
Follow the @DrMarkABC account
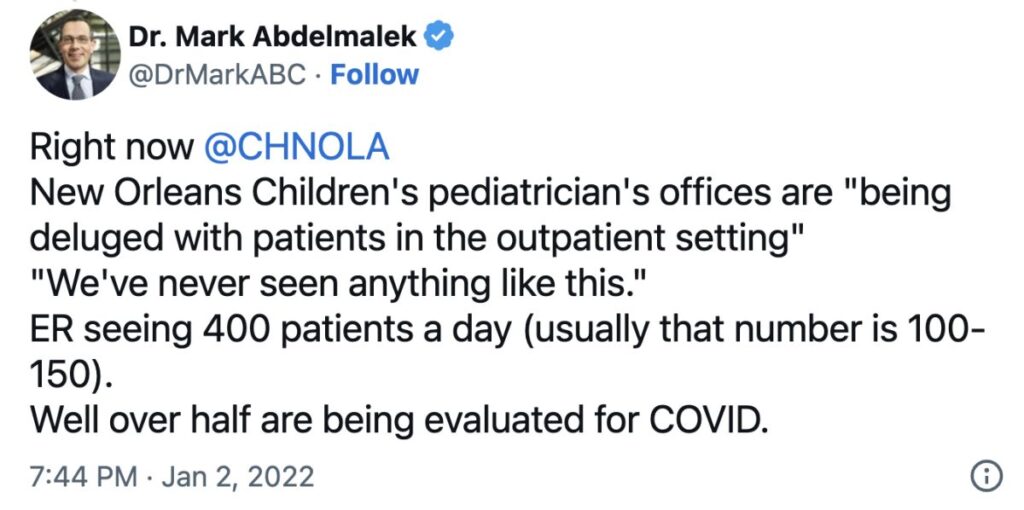tap(374, 76)
